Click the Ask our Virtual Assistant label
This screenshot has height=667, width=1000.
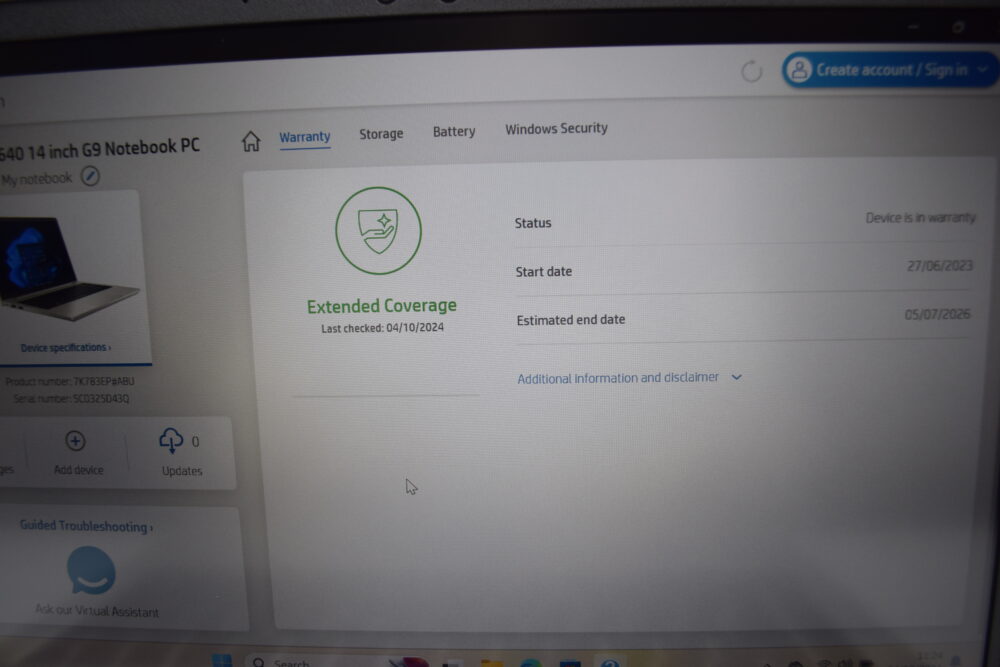pos(97,611)
